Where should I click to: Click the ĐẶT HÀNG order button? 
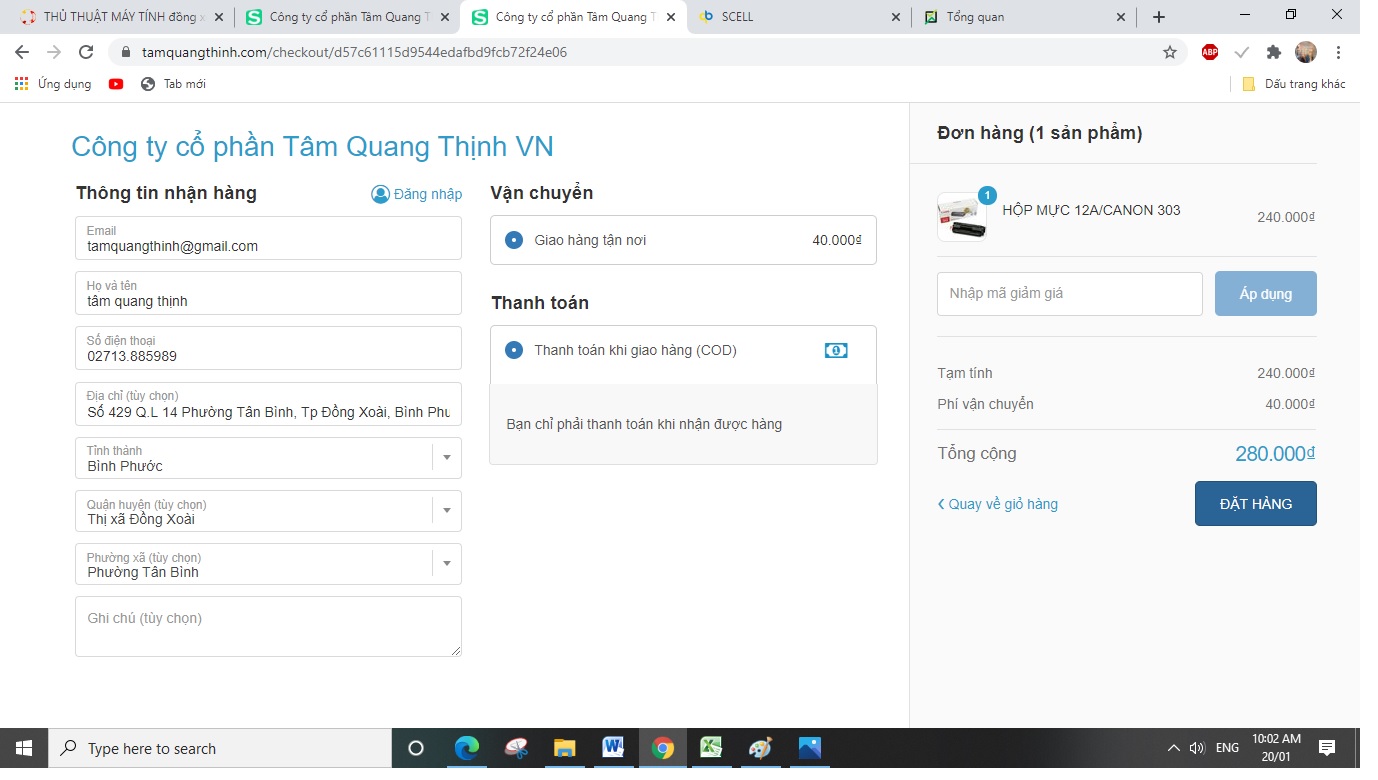pyautogui.click(x=1256, y=504)
